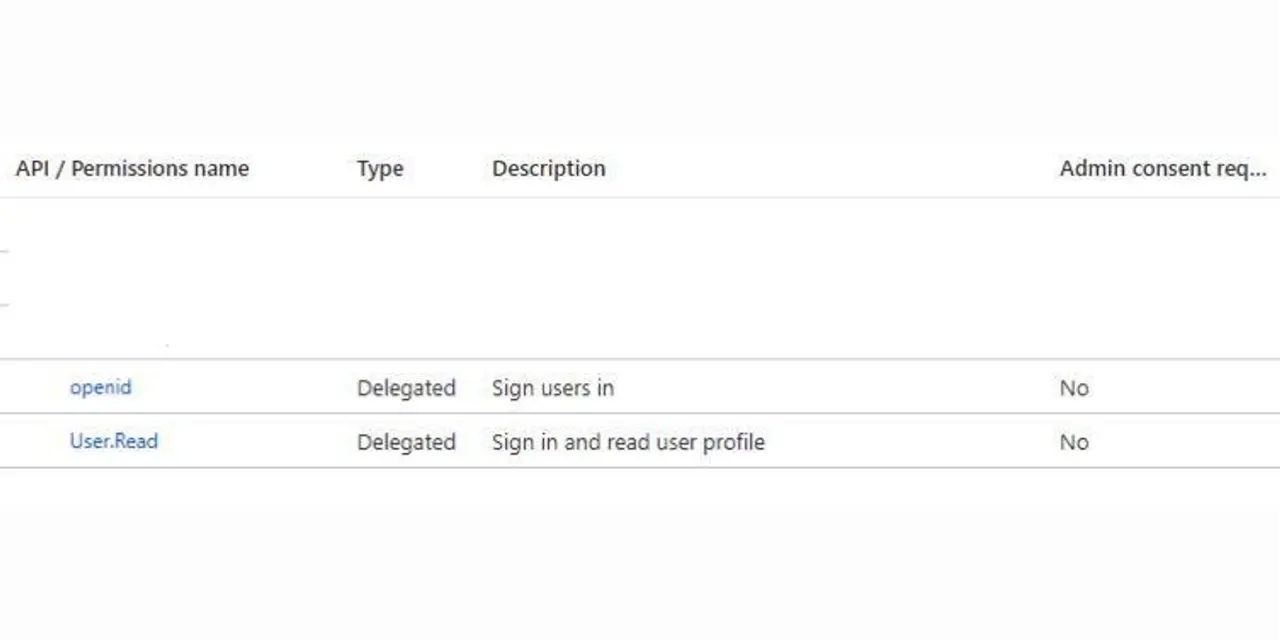Image resolution: width=1280 pixels, height=640 pixels.
Task: Select Delegated type in openid row
Action: [x=406, y=388]
